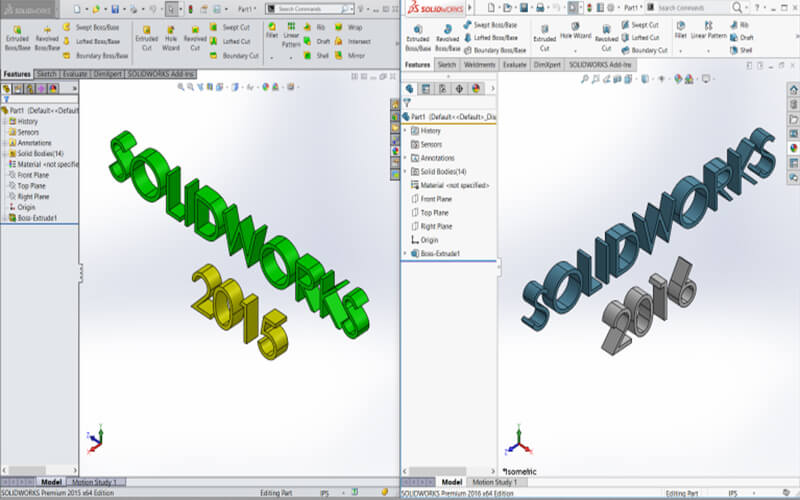Expand SOLIDWORKS logo menu arrow, 2016 window
The height and width of the screenshot is (500, 800).
[470, 8]
